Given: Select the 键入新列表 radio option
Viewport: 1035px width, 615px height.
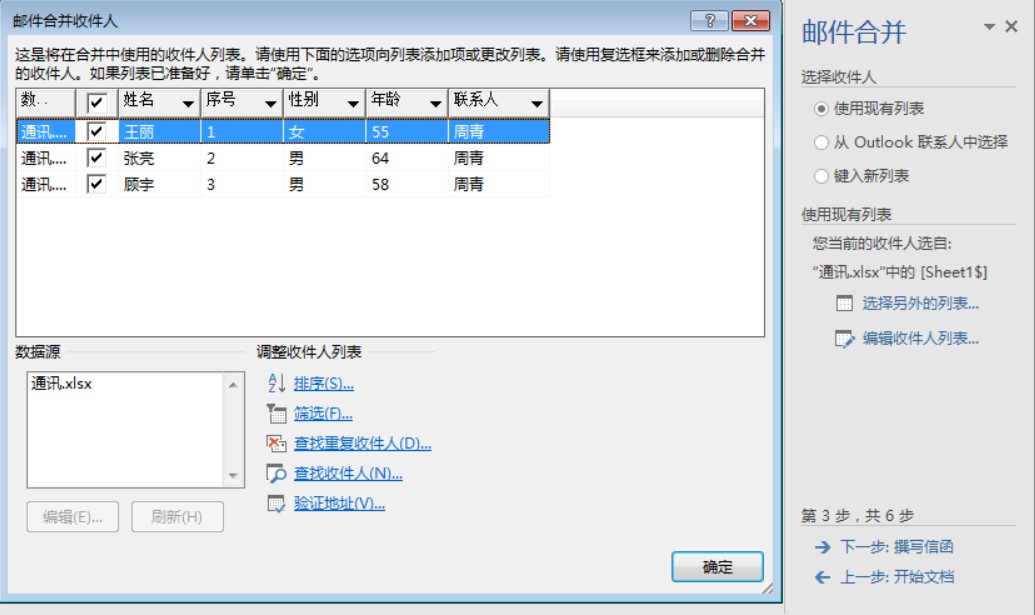Looking at the screenshot, I should tap(822, 176).
